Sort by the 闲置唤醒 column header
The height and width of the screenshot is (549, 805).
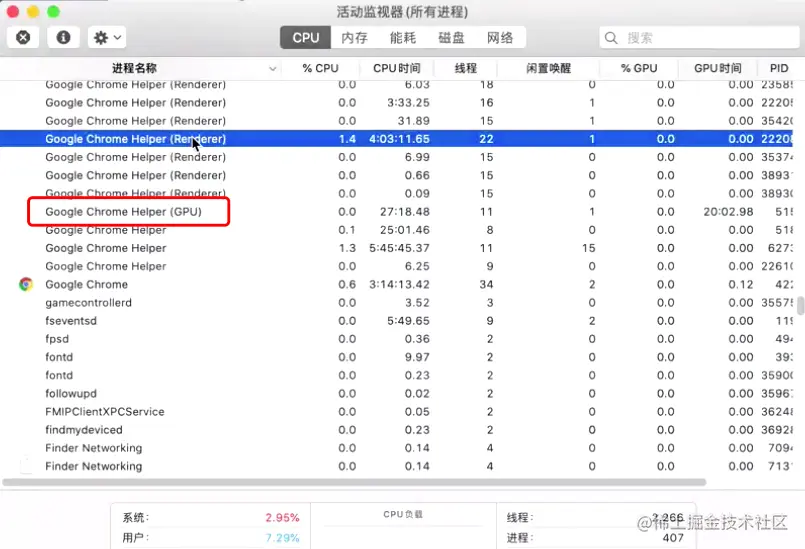point(548,68)
